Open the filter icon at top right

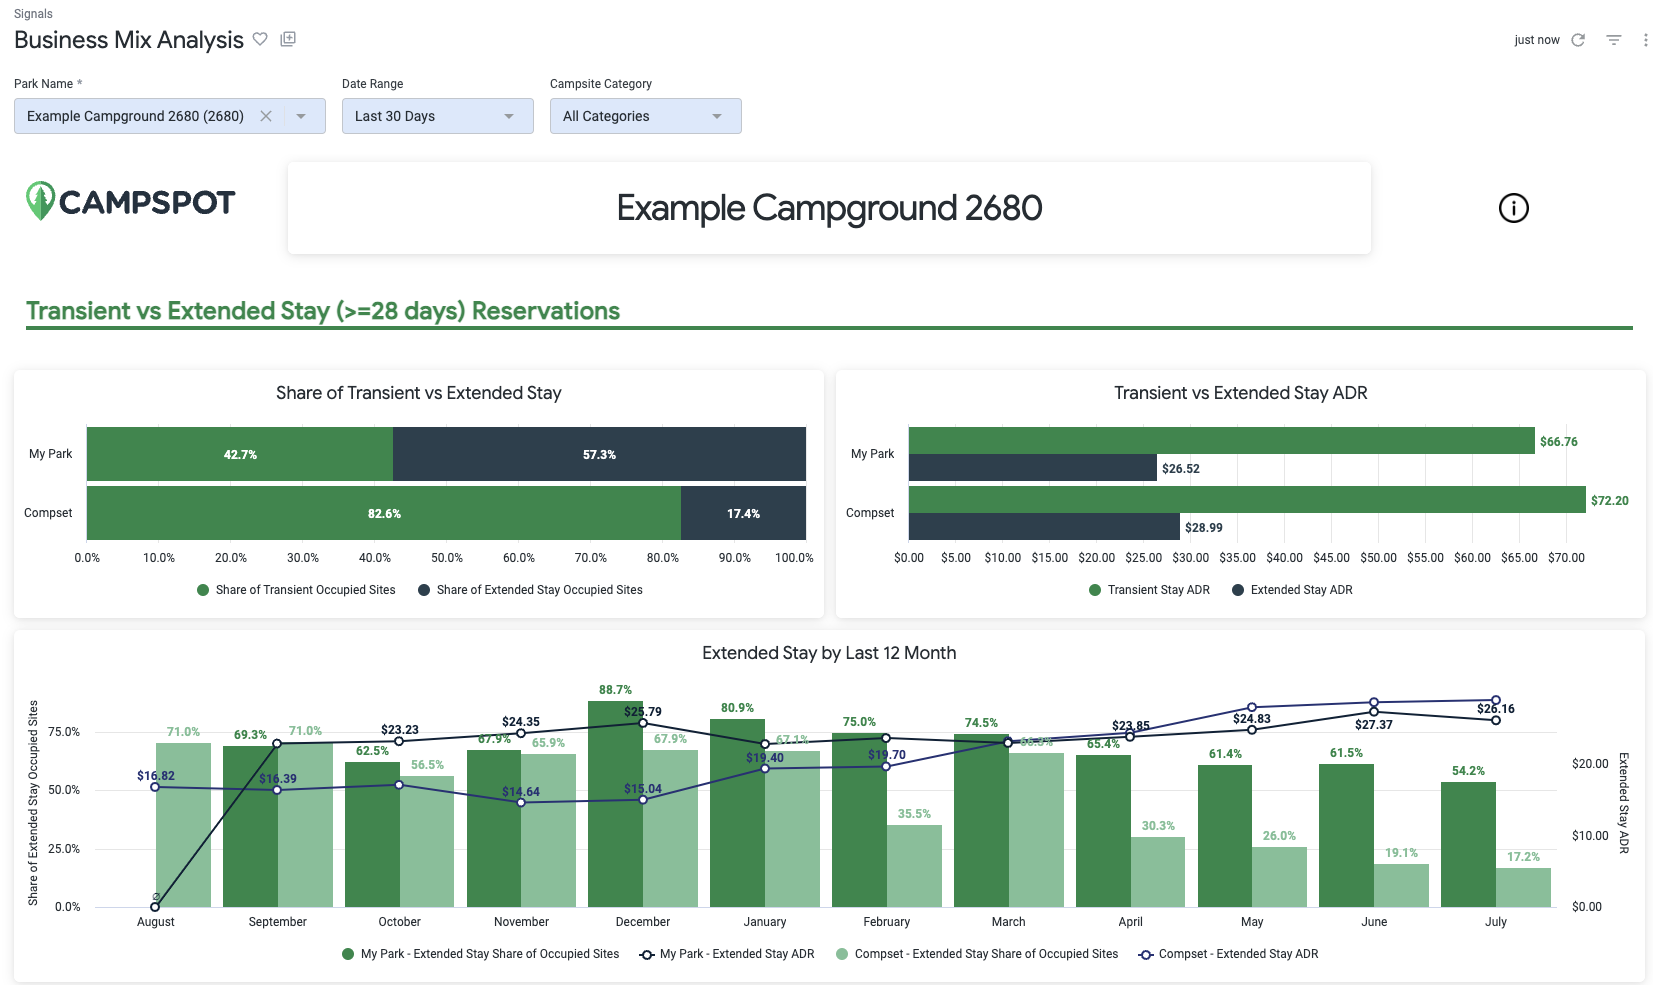[x=1613, y=39]
